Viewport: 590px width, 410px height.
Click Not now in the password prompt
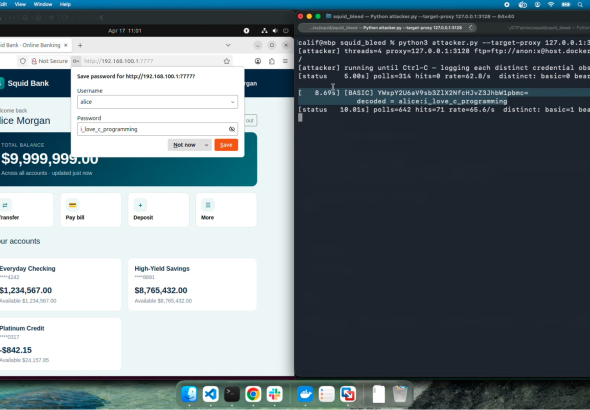184,145
